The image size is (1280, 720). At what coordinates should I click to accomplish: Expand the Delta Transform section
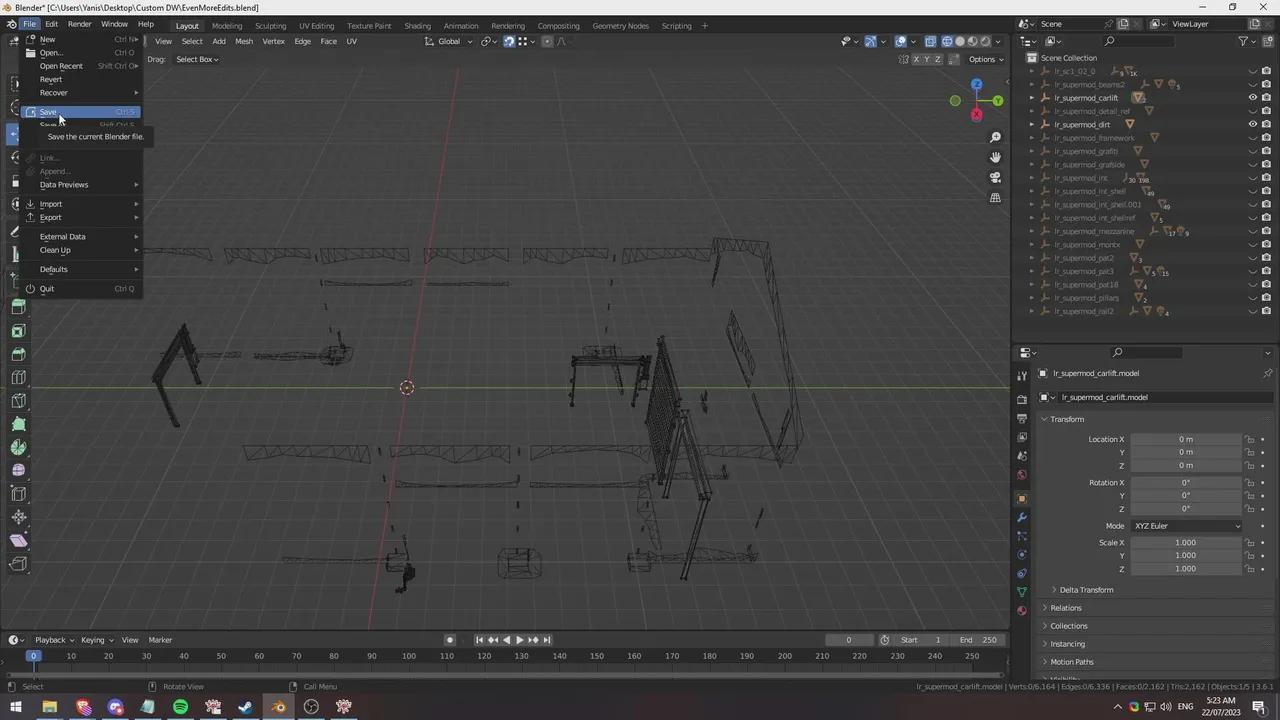click(1086, 590)
